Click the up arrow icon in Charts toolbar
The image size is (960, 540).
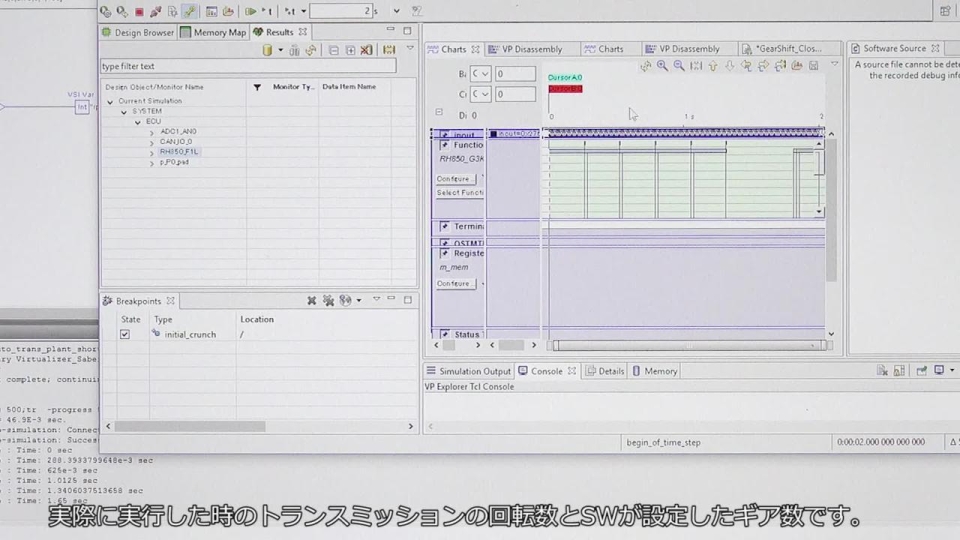[713, 66]
